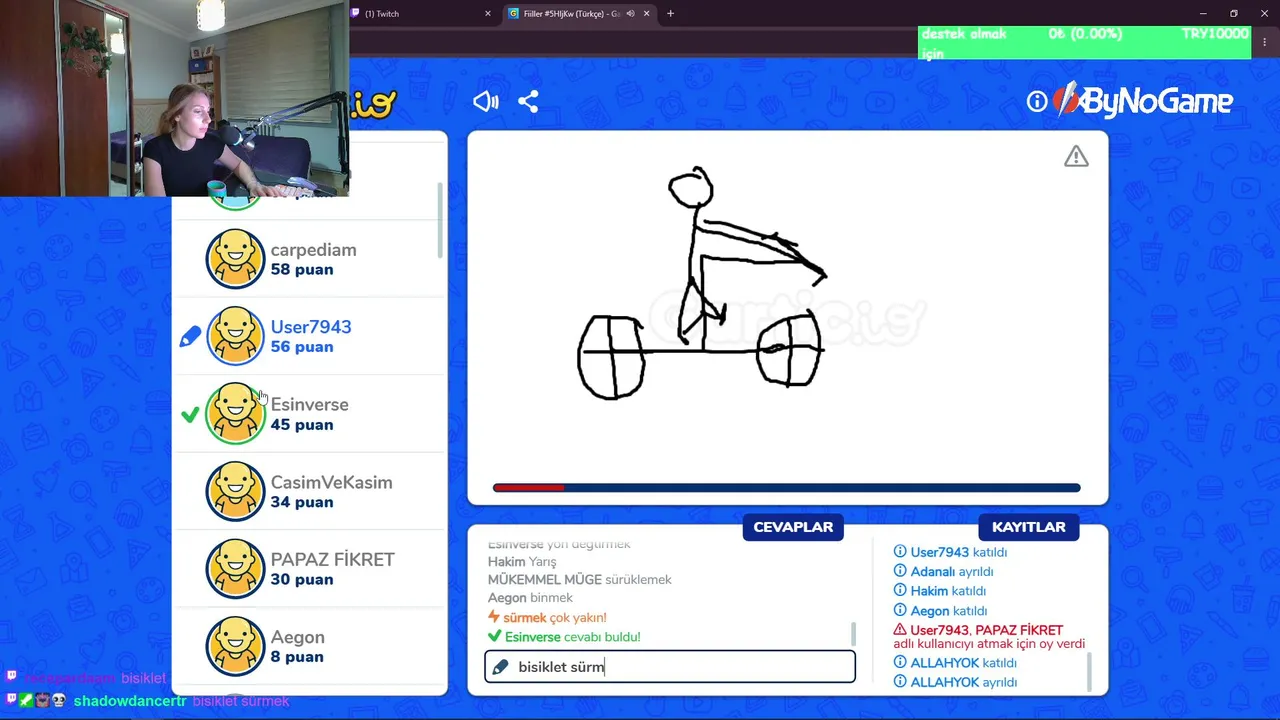
Task: Click Esinverse's avatar
Action: point(235,414)
